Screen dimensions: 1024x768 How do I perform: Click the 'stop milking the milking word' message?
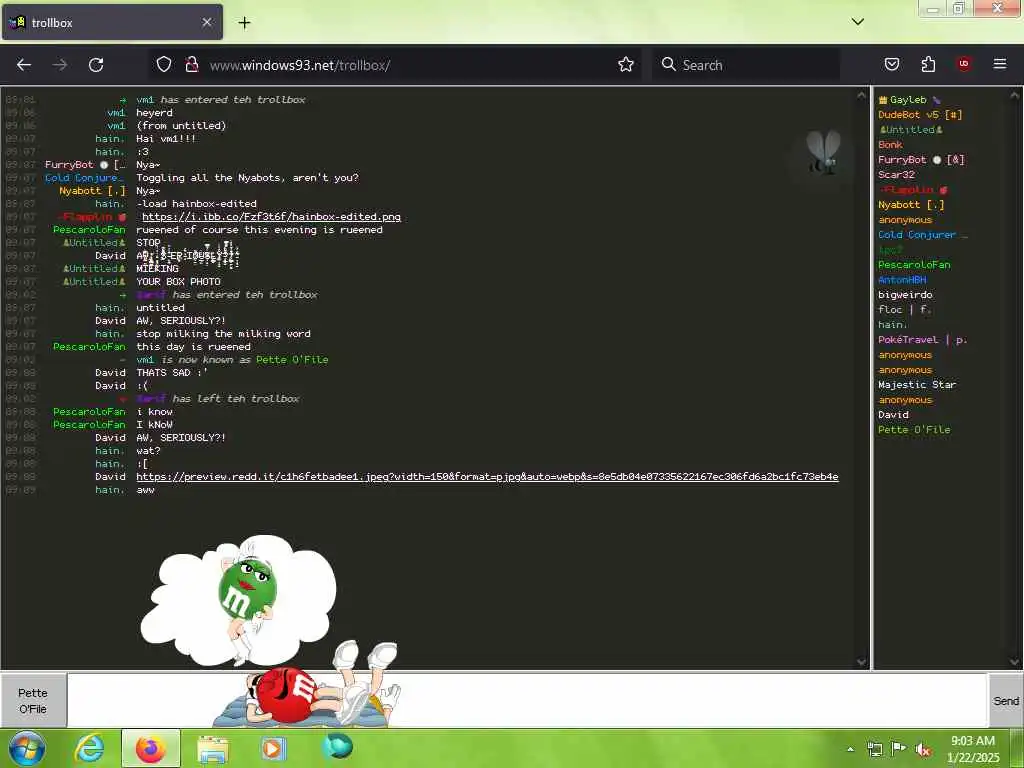(223, 334)
